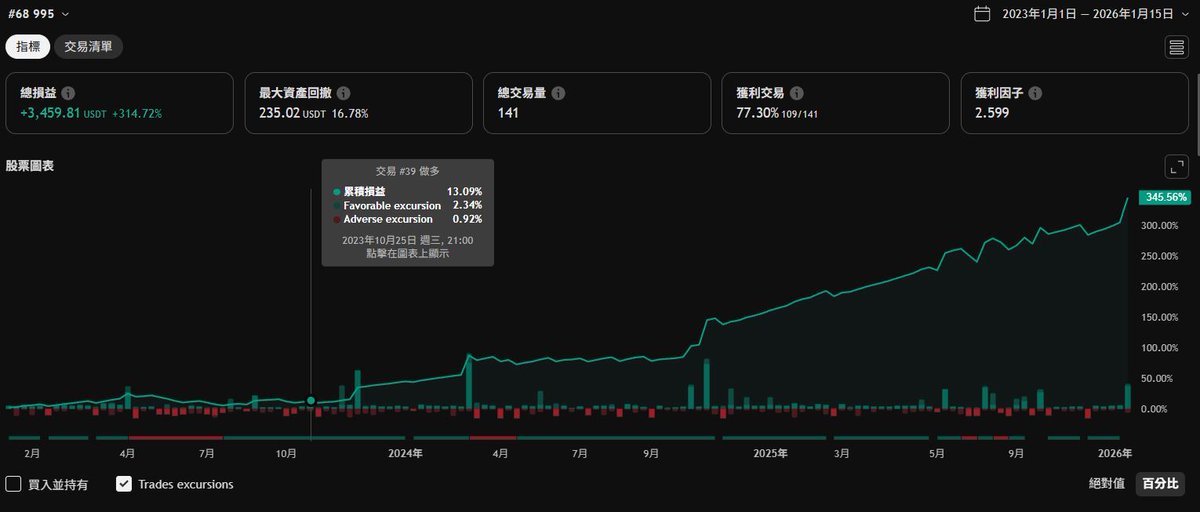Click the 2025年 time axis label
1200x512 pixels.
pos(771,453)
